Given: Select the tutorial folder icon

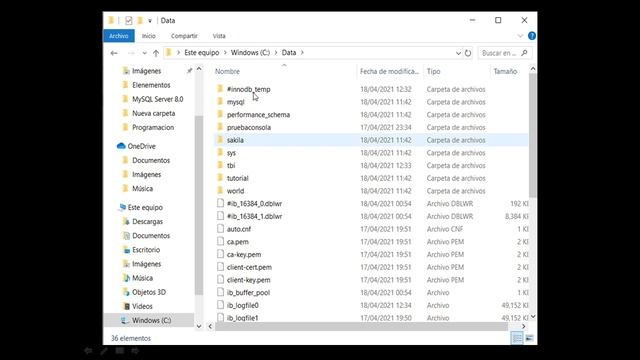Looking at the screenshot, I should tap(220, 178).
